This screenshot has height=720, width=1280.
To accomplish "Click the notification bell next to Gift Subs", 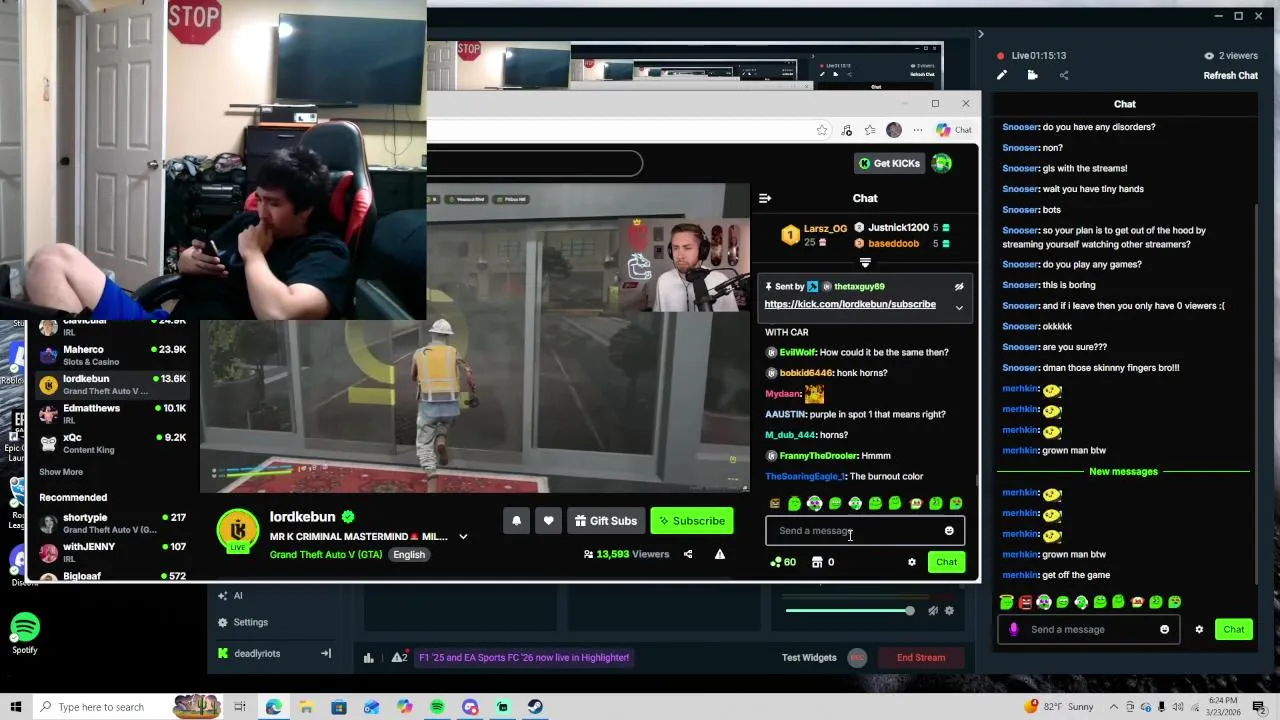I will pos(516,521).
